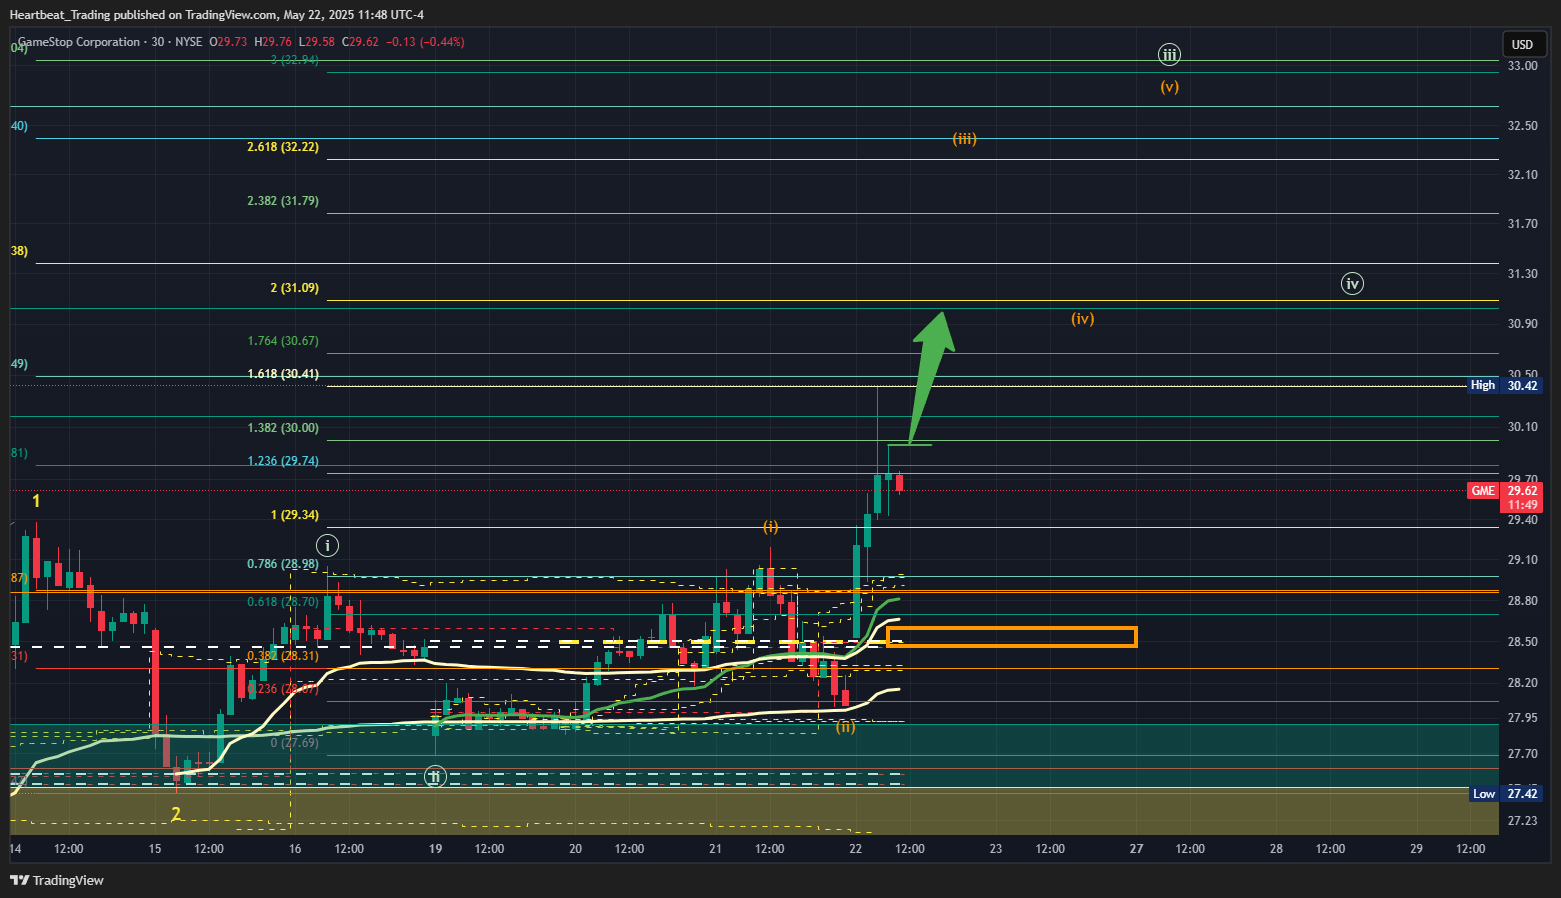Click the change value −0.13 (−0.44%)
The height and width of the screenshot is (898, 1561).
(x=425, y=42)
